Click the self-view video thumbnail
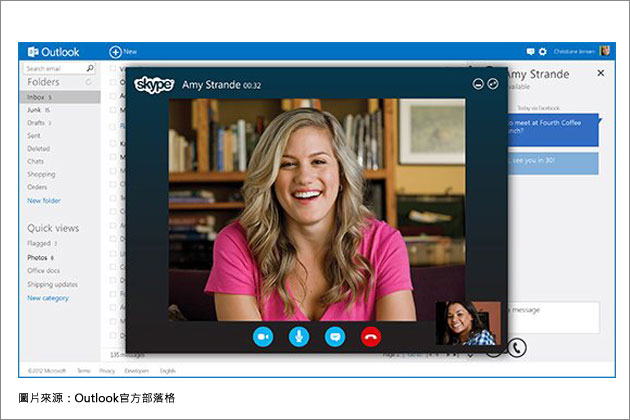The width and height of the screenshot is (630, 420). pyautogui.click(x=468, y=322)
